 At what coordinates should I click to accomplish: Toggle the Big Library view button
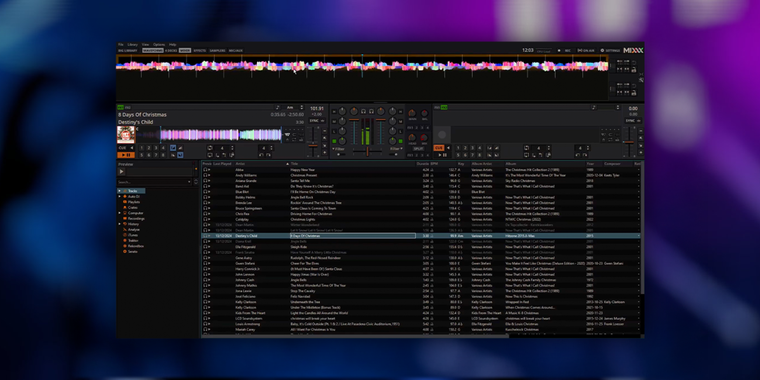tap(128, 50)
